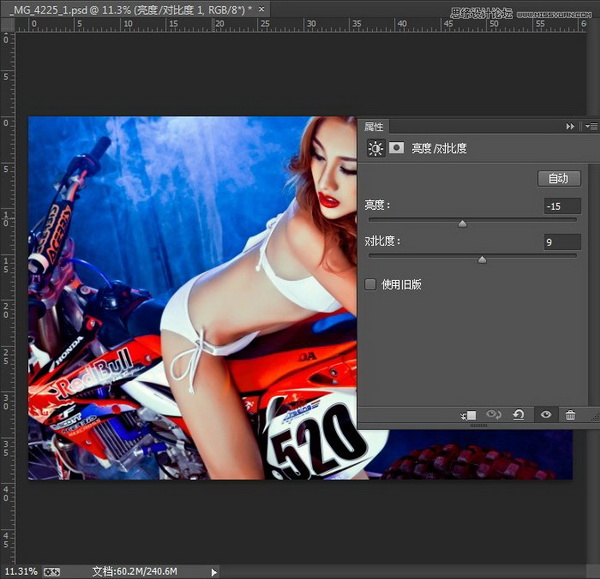Close the _MG_4225_1.psd document tab

263,9
